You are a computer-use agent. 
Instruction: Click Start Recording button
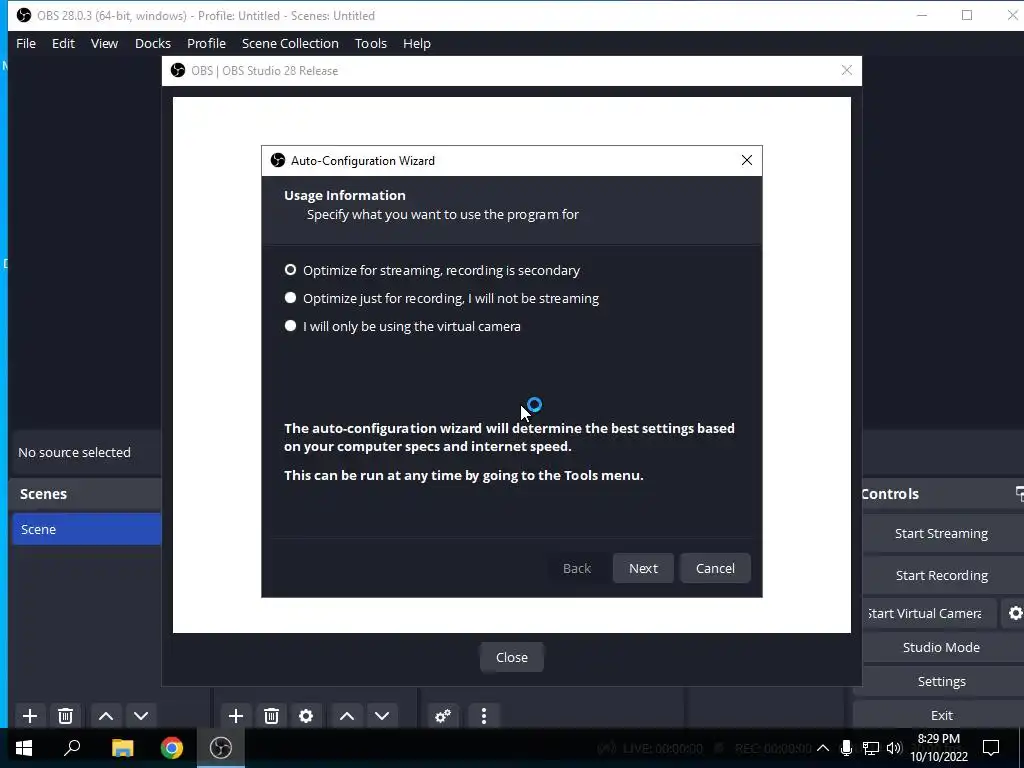[941, 575]
